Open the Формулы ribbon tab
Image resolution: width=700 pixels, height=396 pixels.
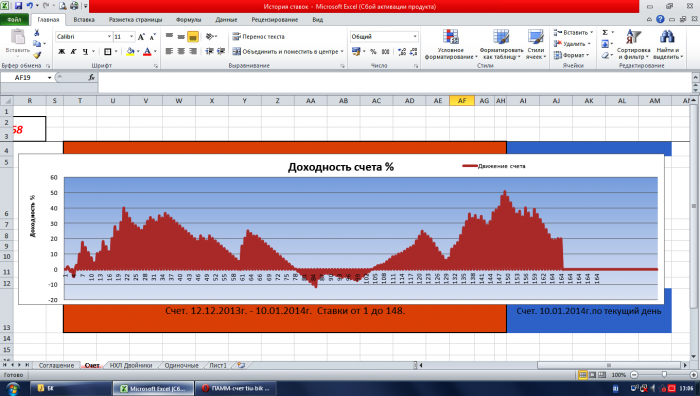(x=188, y=20)
